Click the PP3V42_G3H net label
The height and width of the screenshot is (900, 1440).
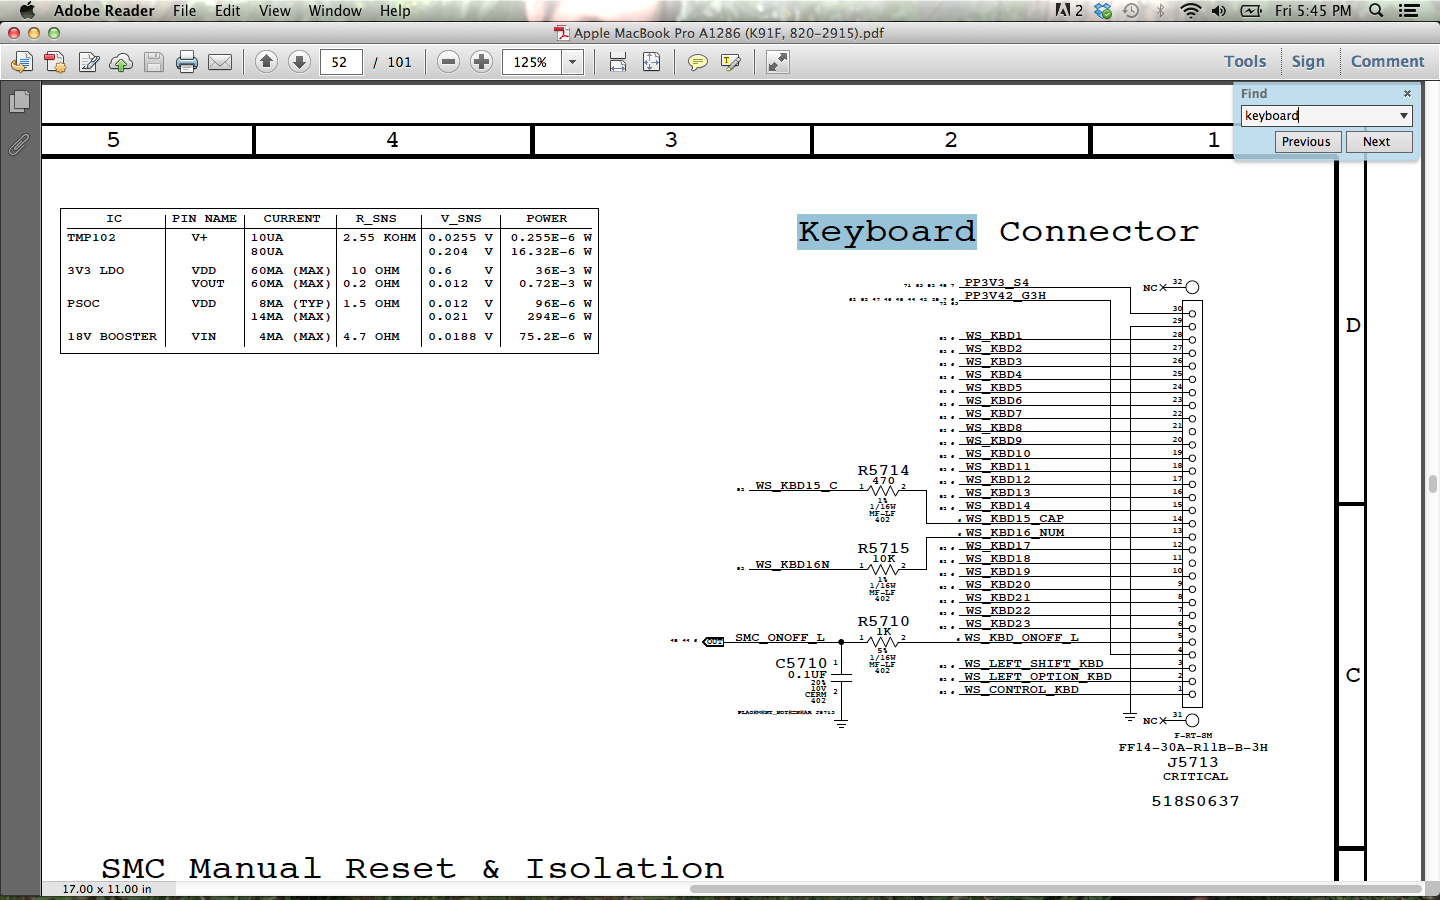pos(1005,296)
